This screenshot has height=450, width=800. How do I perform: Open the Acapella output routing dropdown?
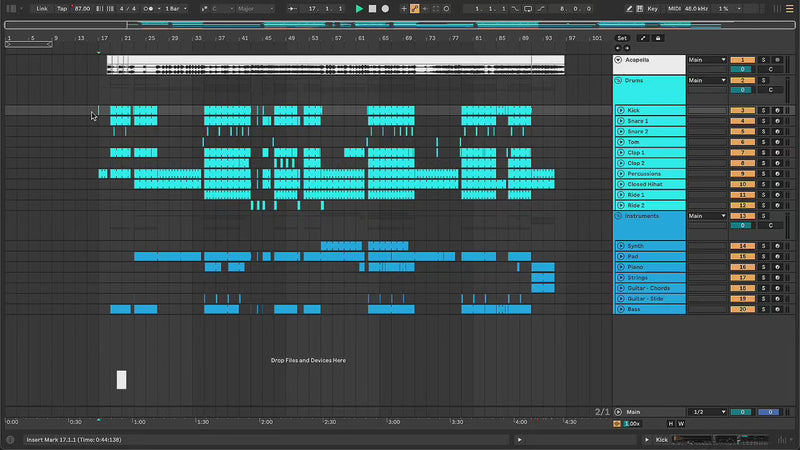(x=705, y=60)
